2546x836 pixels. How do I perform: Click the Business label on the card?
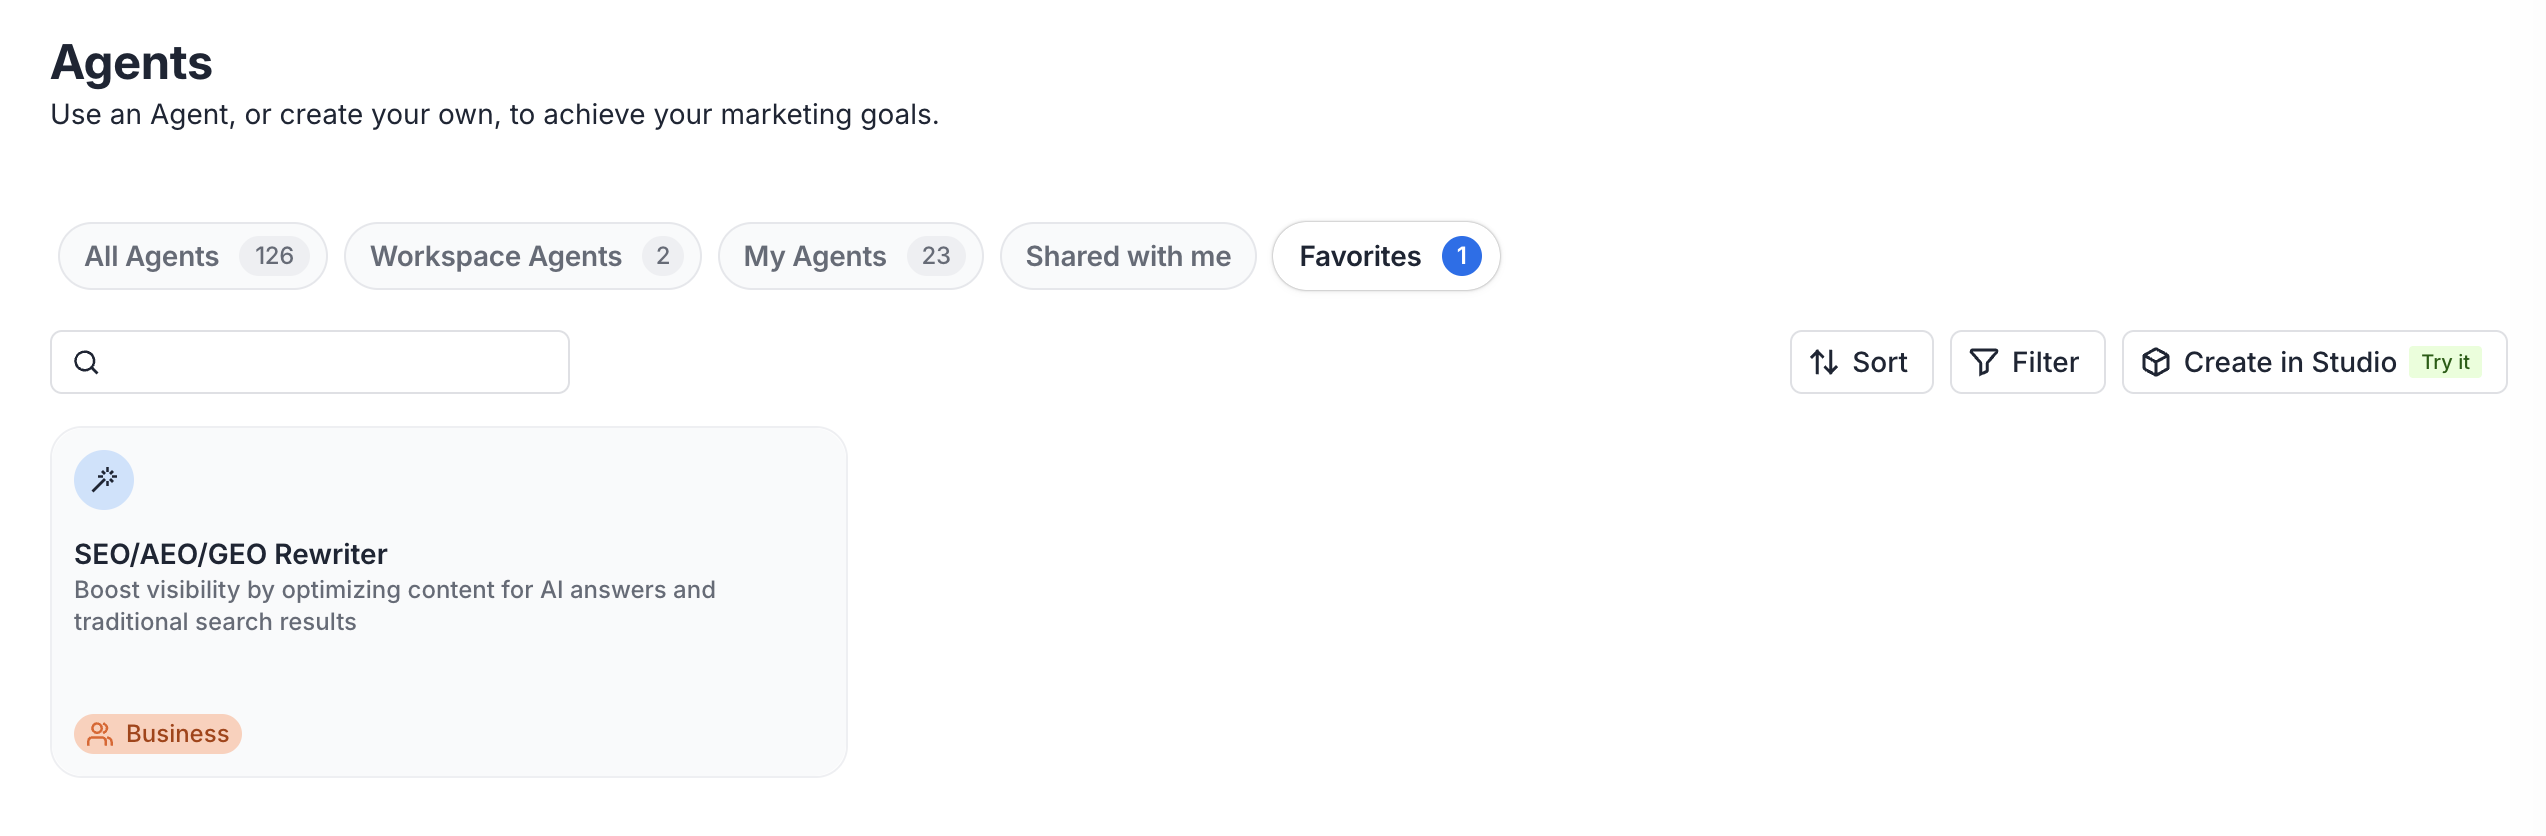pyautogui.click(x=178, y=734)
